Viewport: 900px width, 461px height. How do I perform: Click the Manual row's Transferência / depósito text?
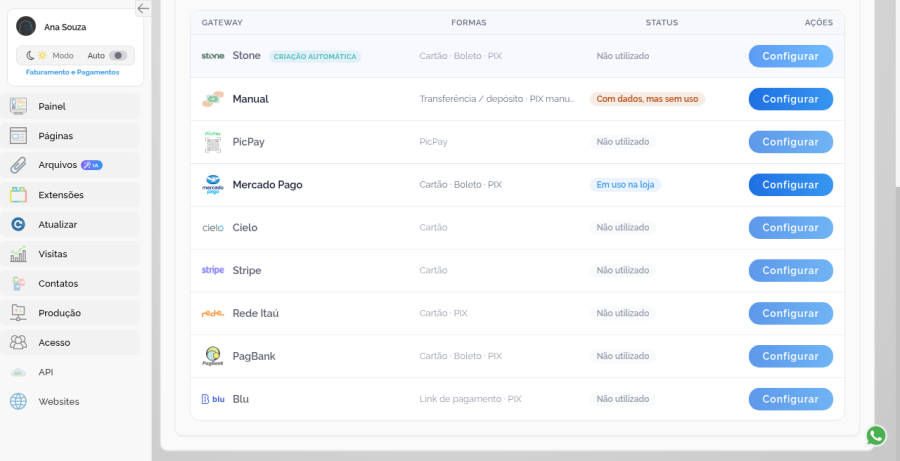(496, 99)
